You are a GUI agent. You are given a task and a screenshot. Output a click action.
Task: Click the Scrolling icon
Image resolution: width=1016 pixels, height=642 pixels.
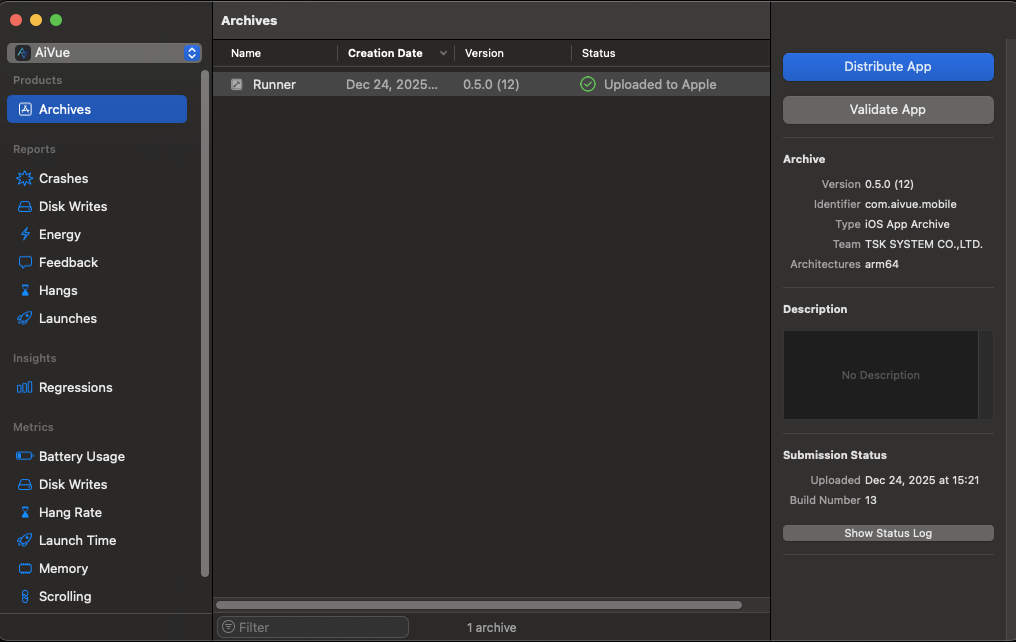coord(25,597)
